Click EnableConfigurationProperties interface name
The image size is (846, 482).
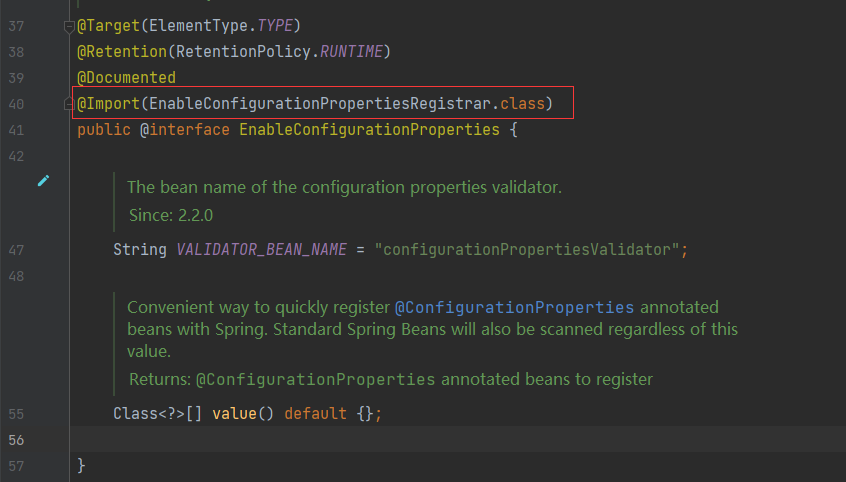[x=370, y=130]
